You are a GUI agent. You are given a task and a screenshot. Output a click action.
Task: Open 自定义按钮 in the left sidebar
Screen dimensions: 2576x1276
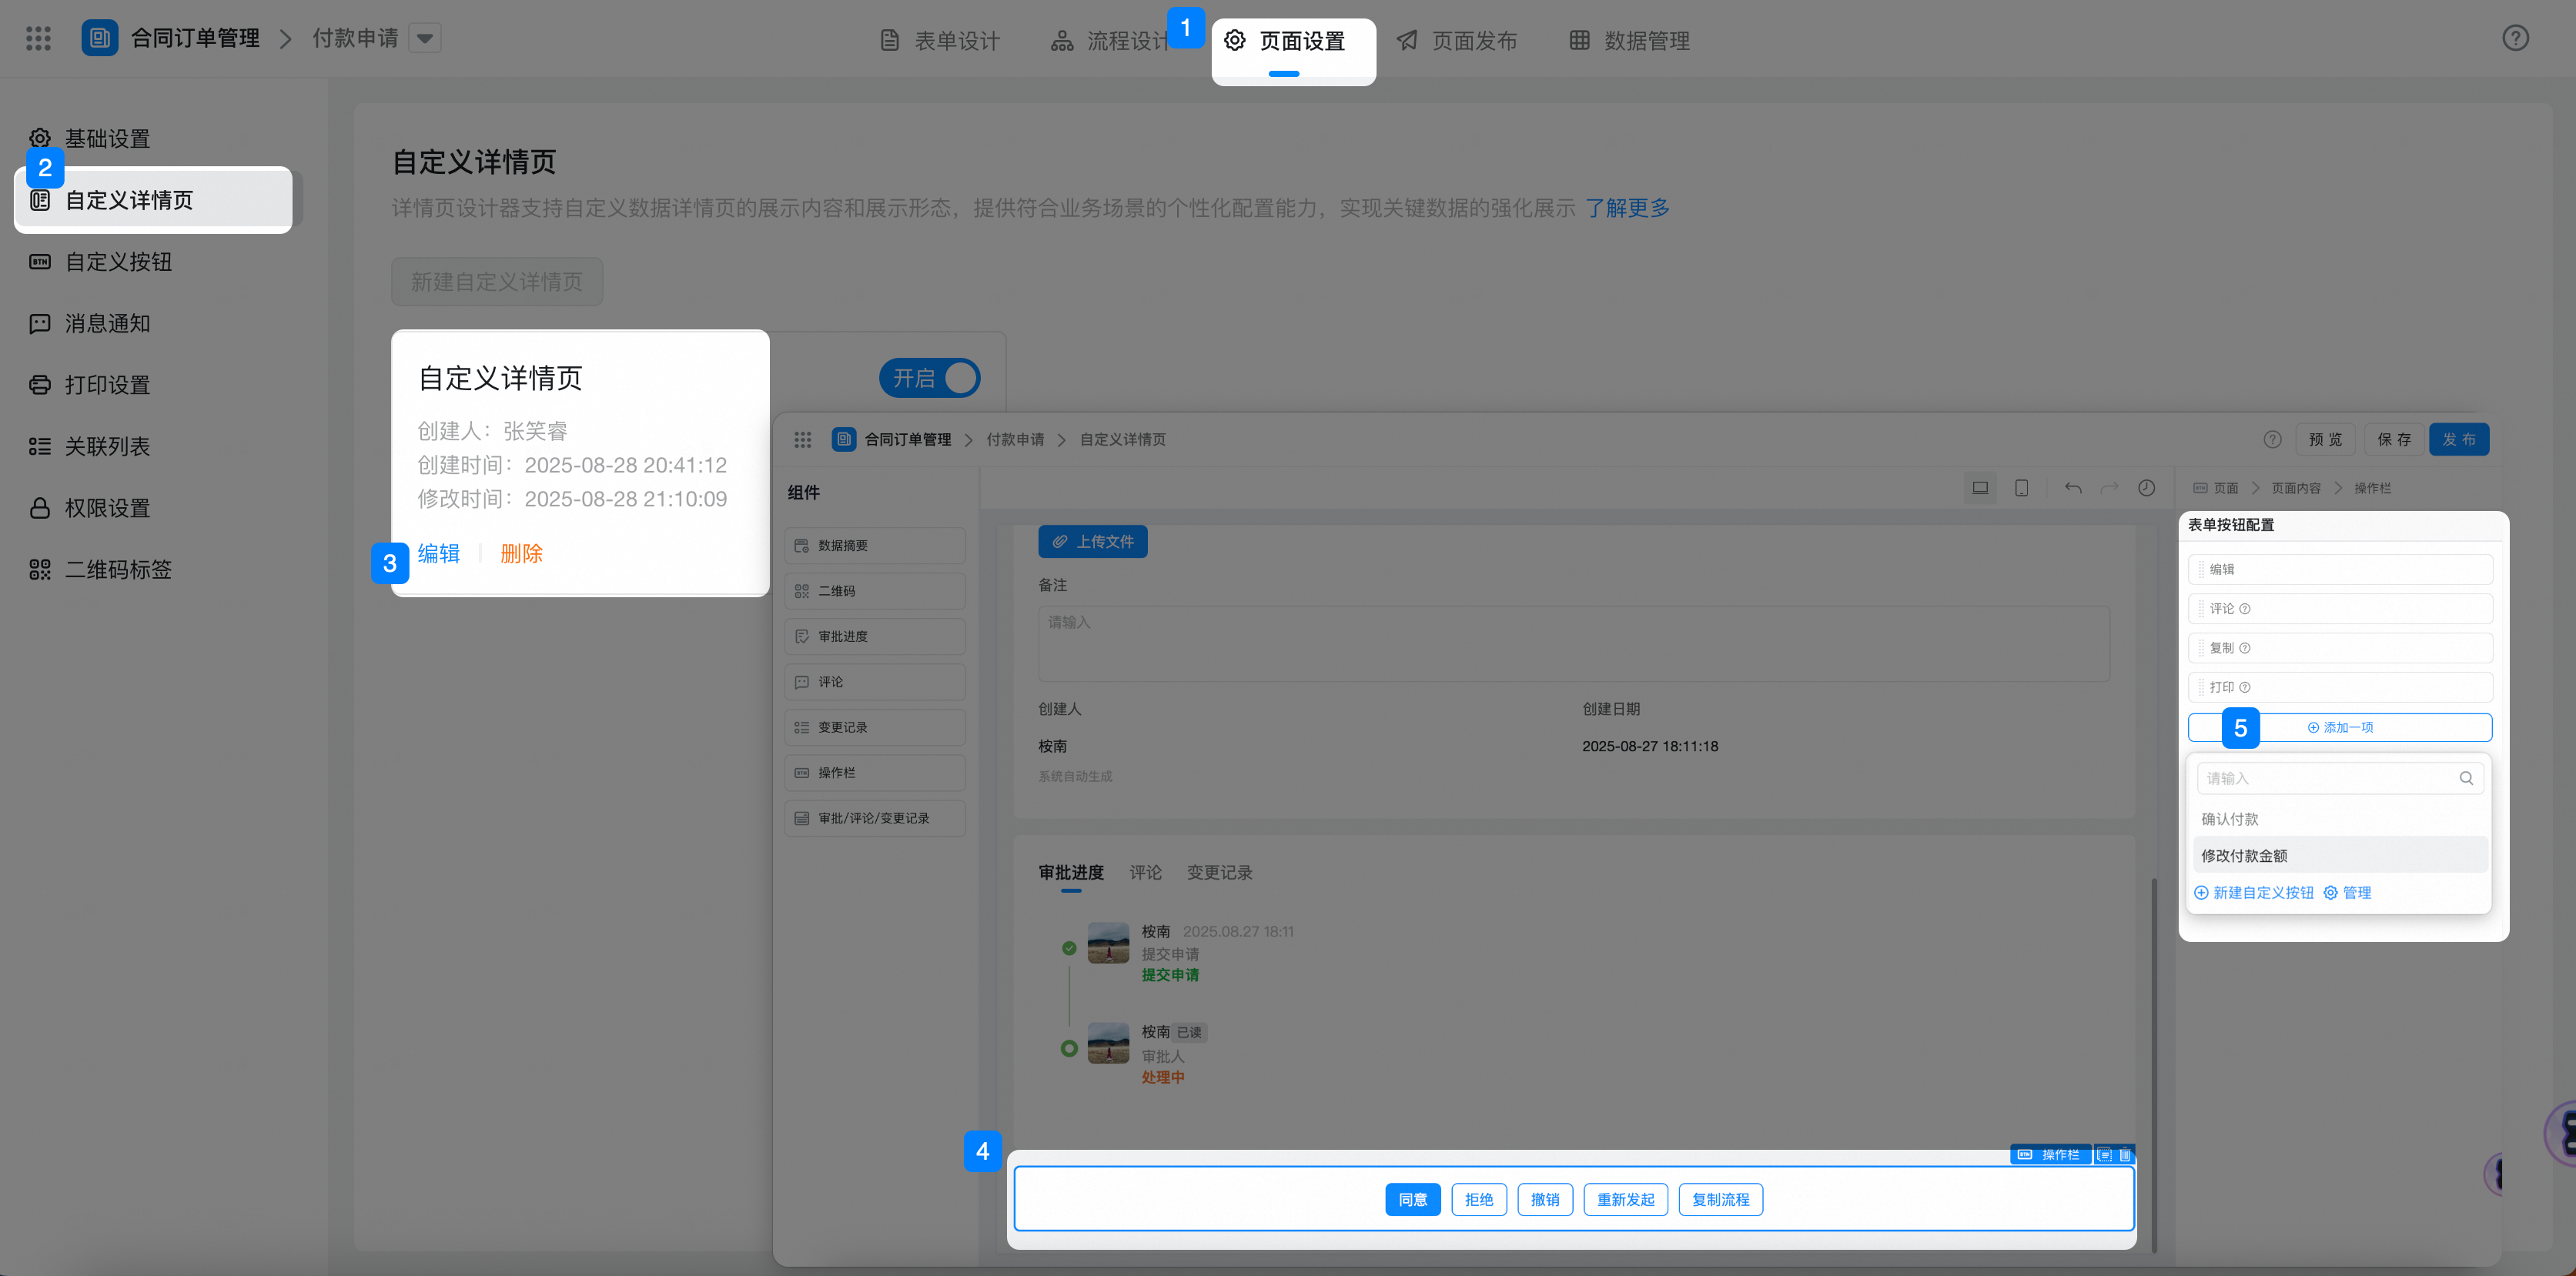tap(118, 262)
